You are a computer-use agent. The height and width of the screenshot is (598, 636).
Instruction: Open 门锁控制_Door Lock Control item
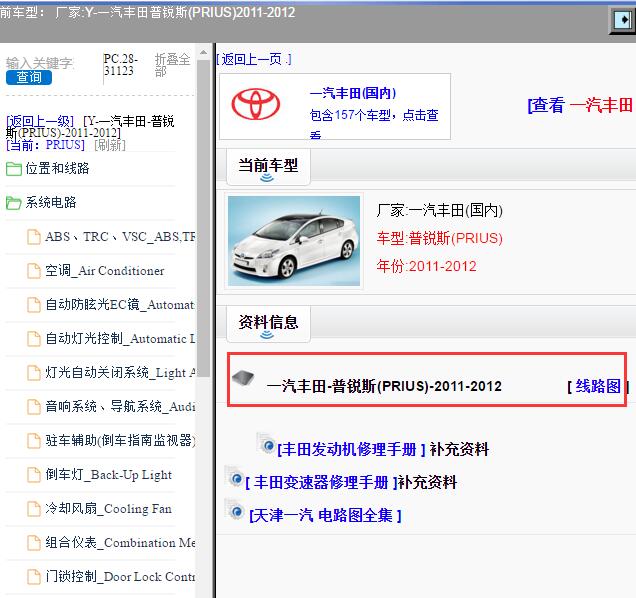tap(120, 576)
